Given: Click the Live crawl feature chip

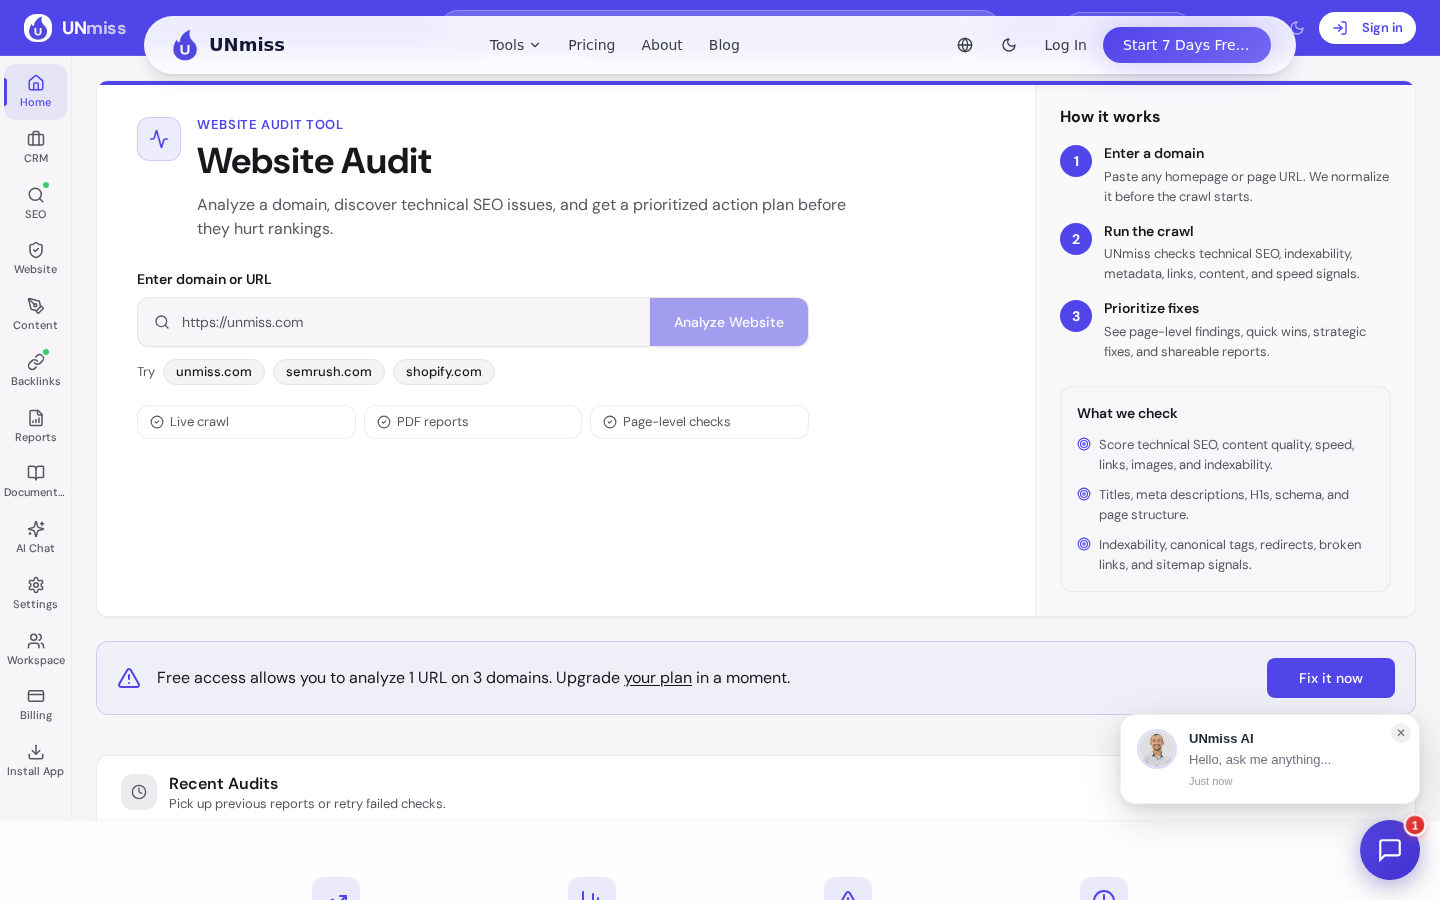Looking at the screenshot, I should (x=246, y=422).
